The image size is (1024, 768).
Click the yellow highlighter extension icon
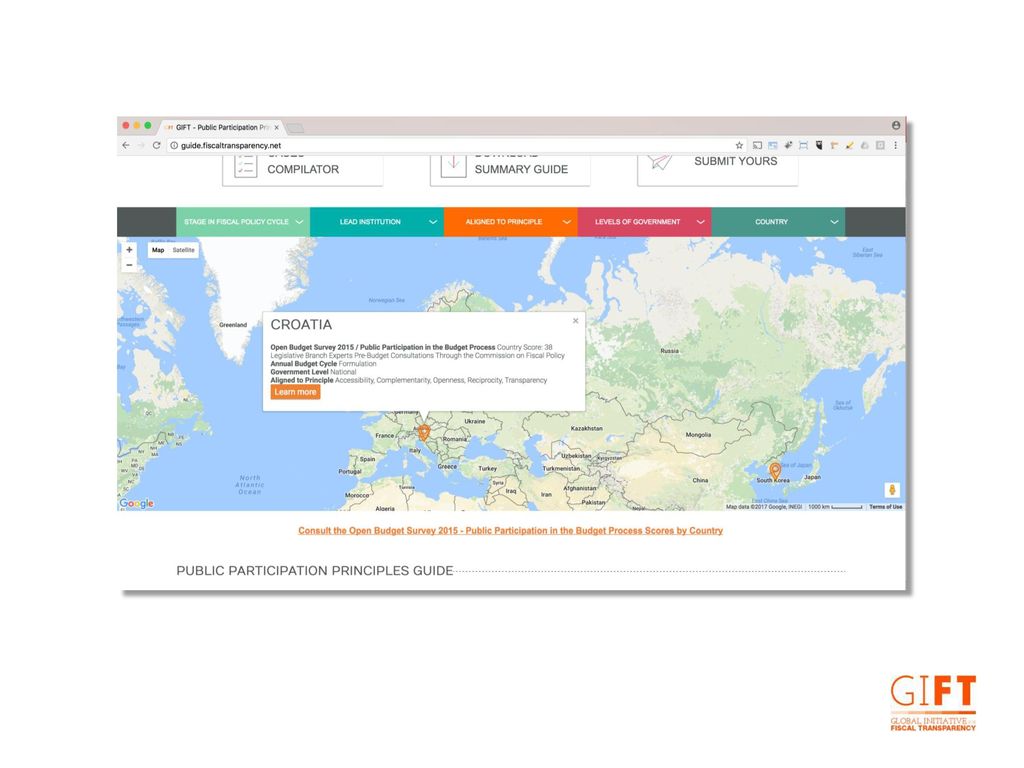tap(850, 145)
